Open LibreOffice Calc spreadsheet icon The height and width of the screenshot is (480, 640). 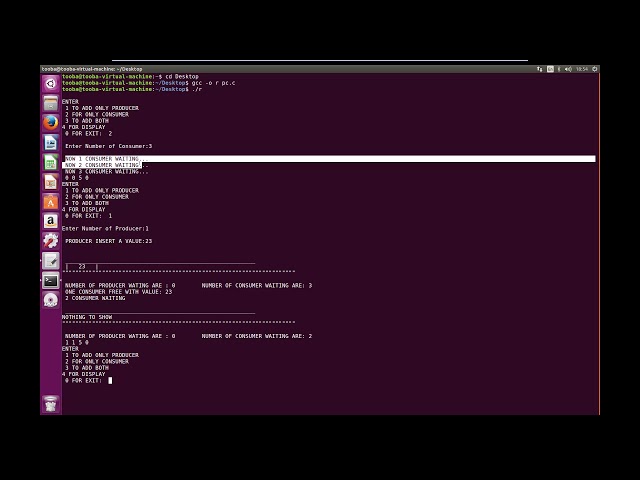[51, 162]
